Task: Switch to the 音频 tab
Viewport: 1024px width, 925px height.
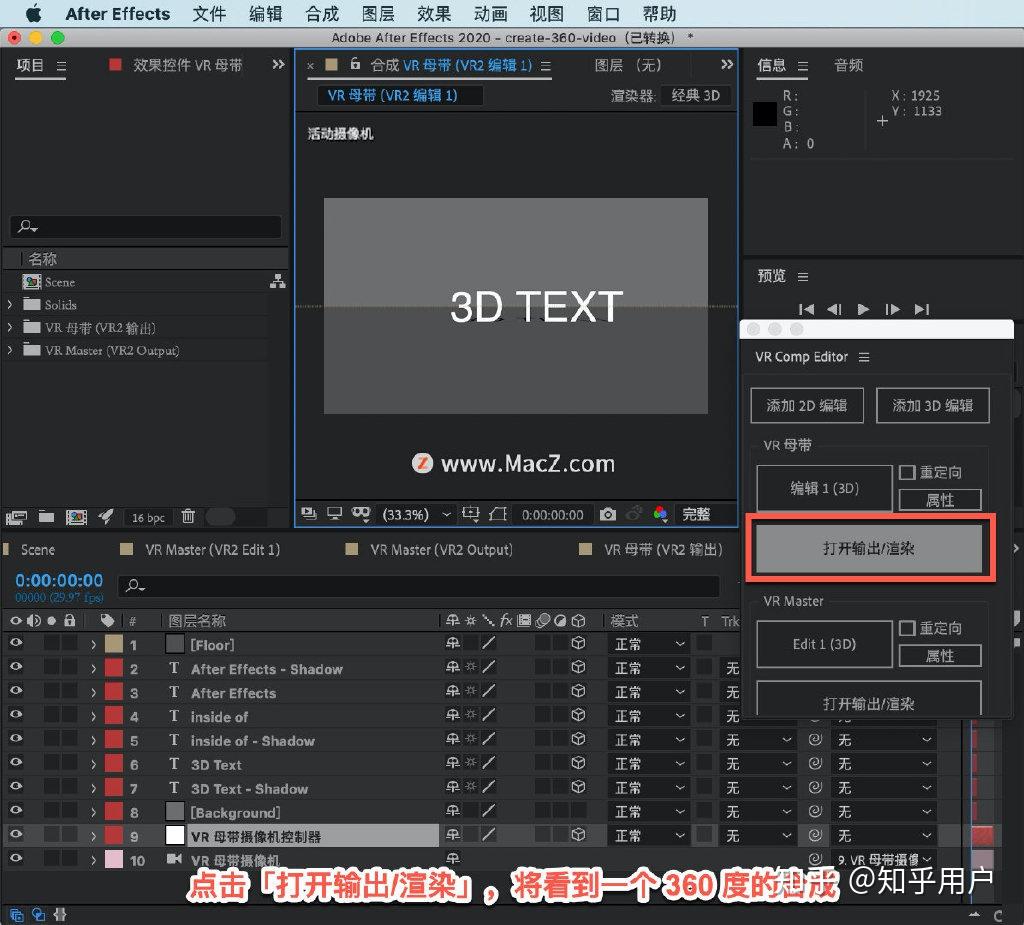Action: point(848,66)
